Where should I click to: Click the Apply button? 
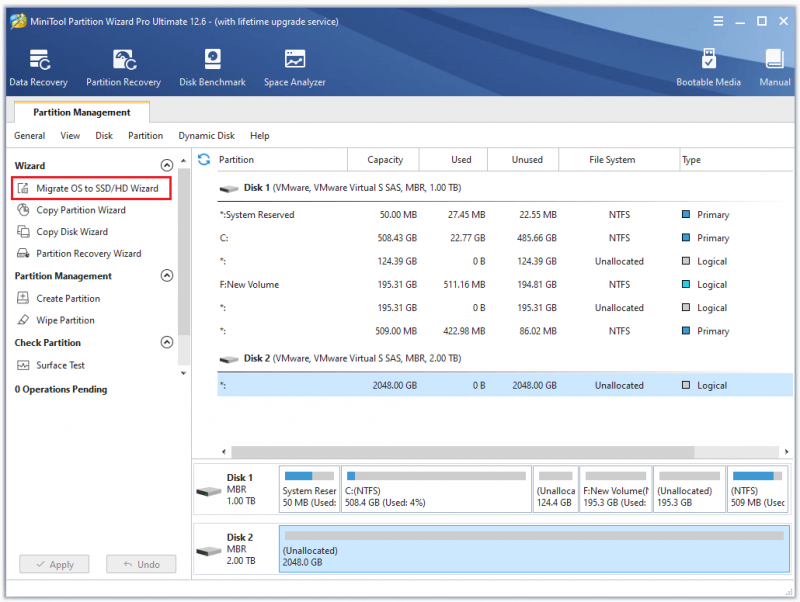[x=55, y=564]
